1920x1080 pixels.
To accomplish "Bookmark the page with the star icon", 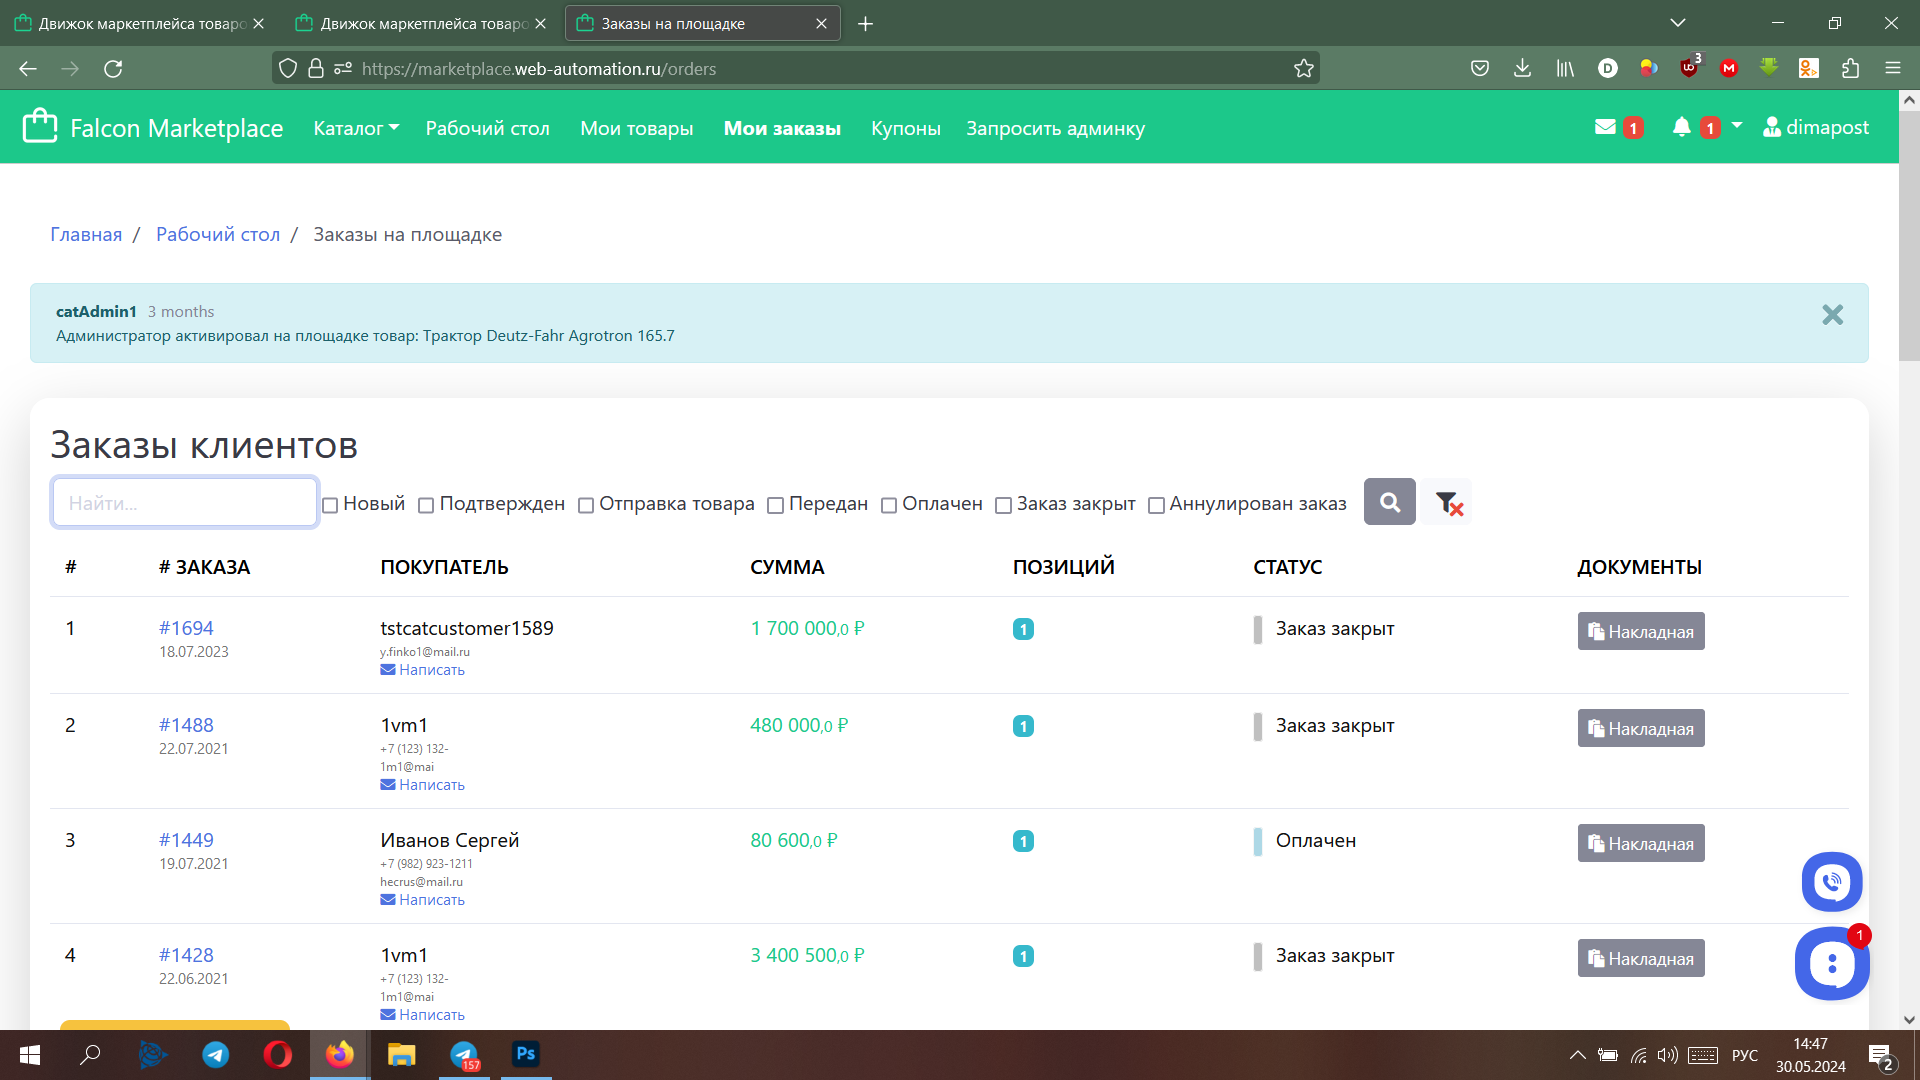I will click(x=1303, y=68).
